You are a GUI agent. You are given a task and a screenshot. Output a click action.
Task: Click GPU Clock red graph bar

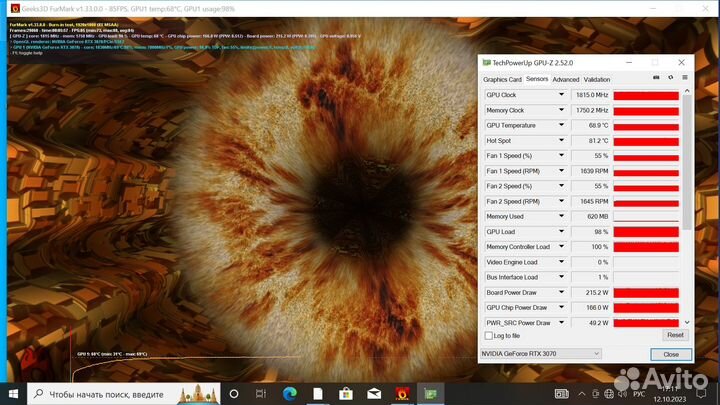tap(646, 95)
